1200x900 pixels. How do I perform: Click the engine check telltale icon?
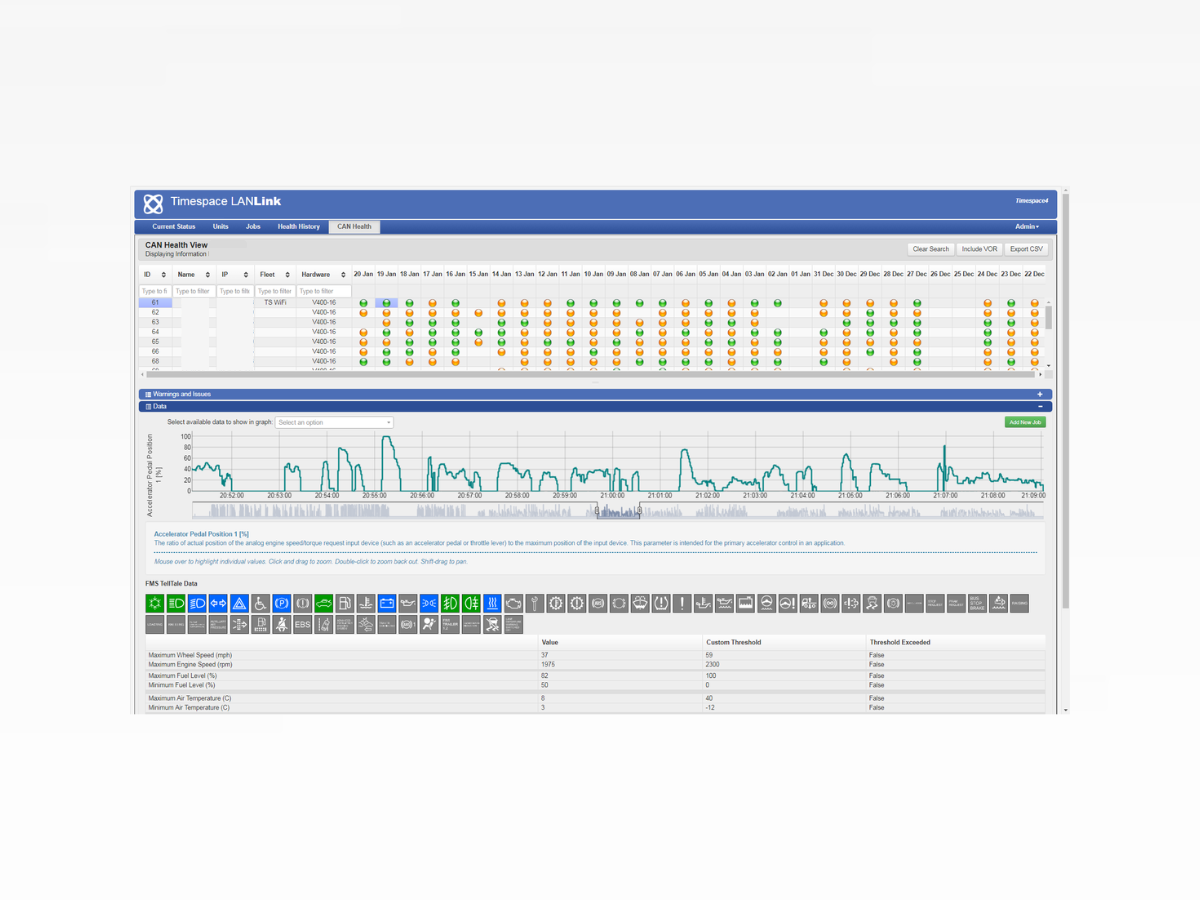pyautogui.click(x=514, y=603)
